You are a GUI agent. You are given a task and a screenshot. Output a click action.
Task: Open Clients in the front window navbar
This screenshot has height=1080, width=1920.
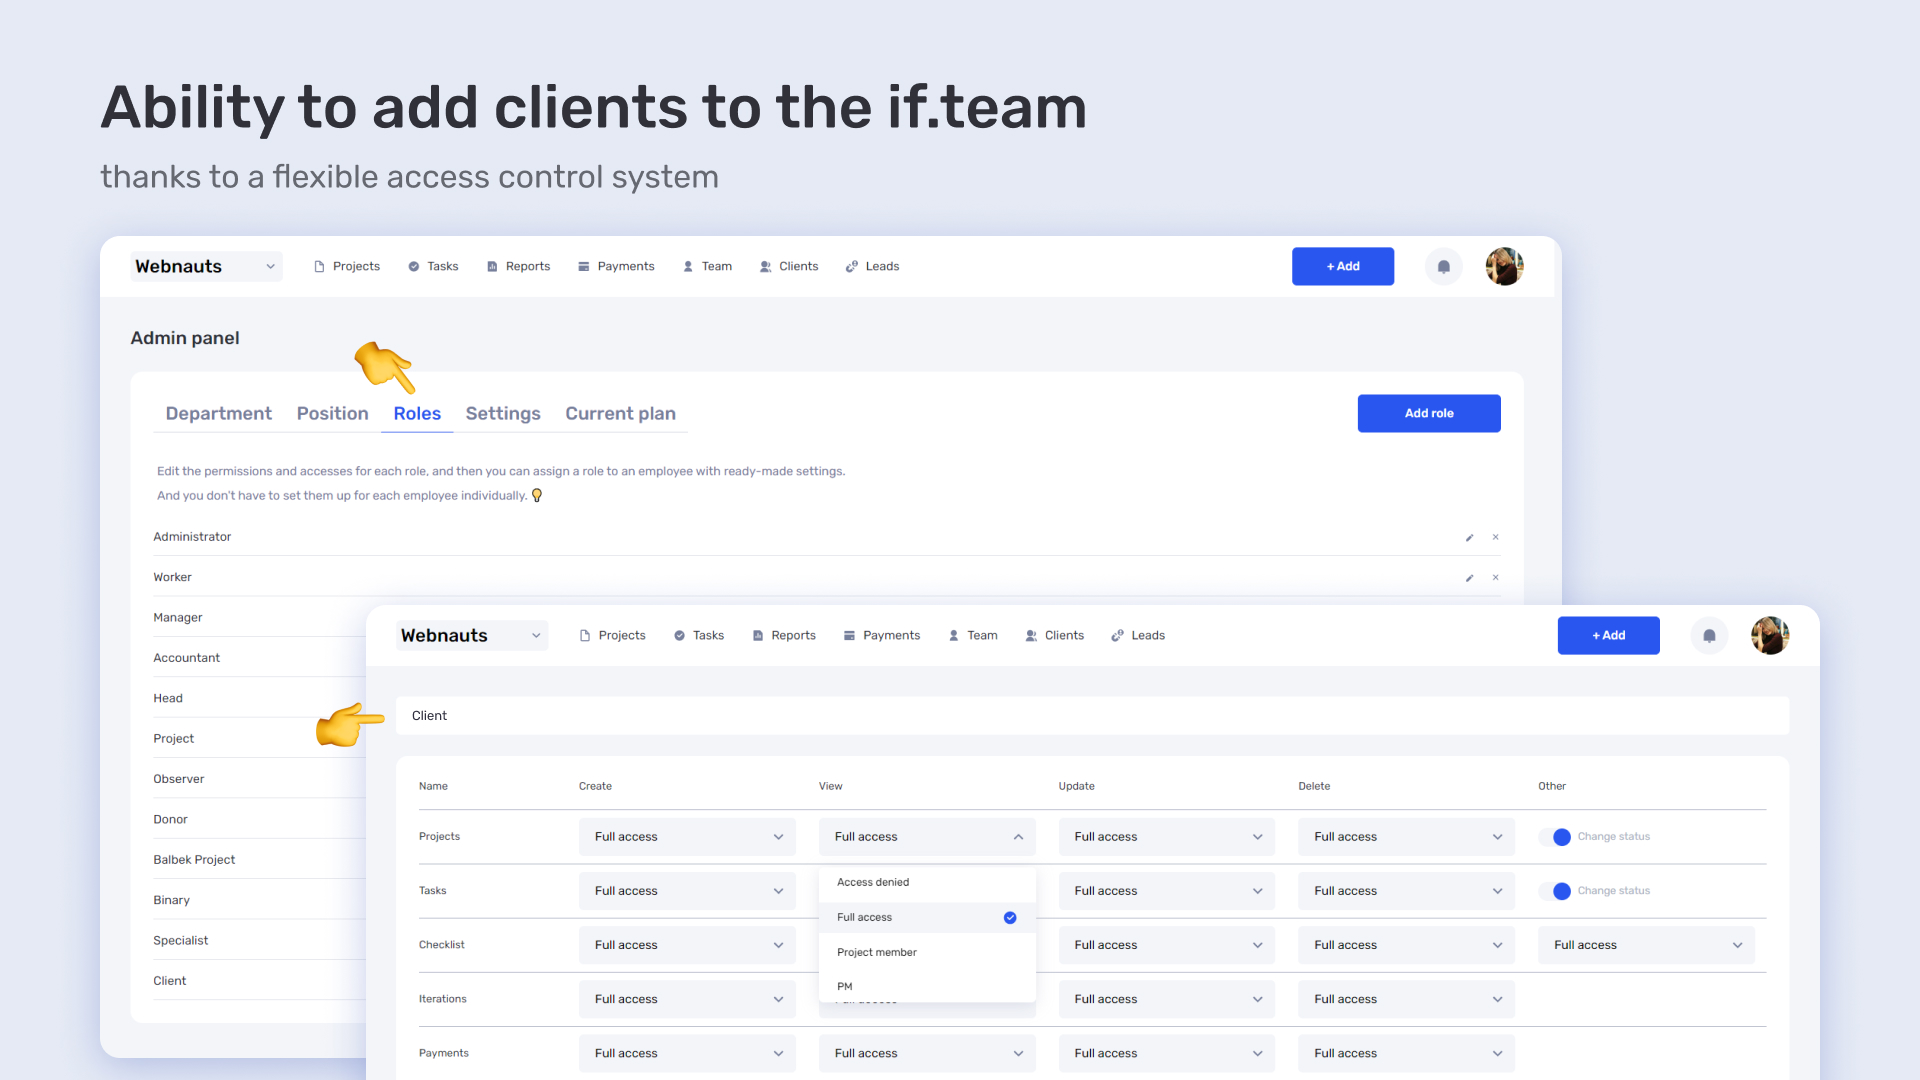pyautogui.click(x=1054, y=635)
